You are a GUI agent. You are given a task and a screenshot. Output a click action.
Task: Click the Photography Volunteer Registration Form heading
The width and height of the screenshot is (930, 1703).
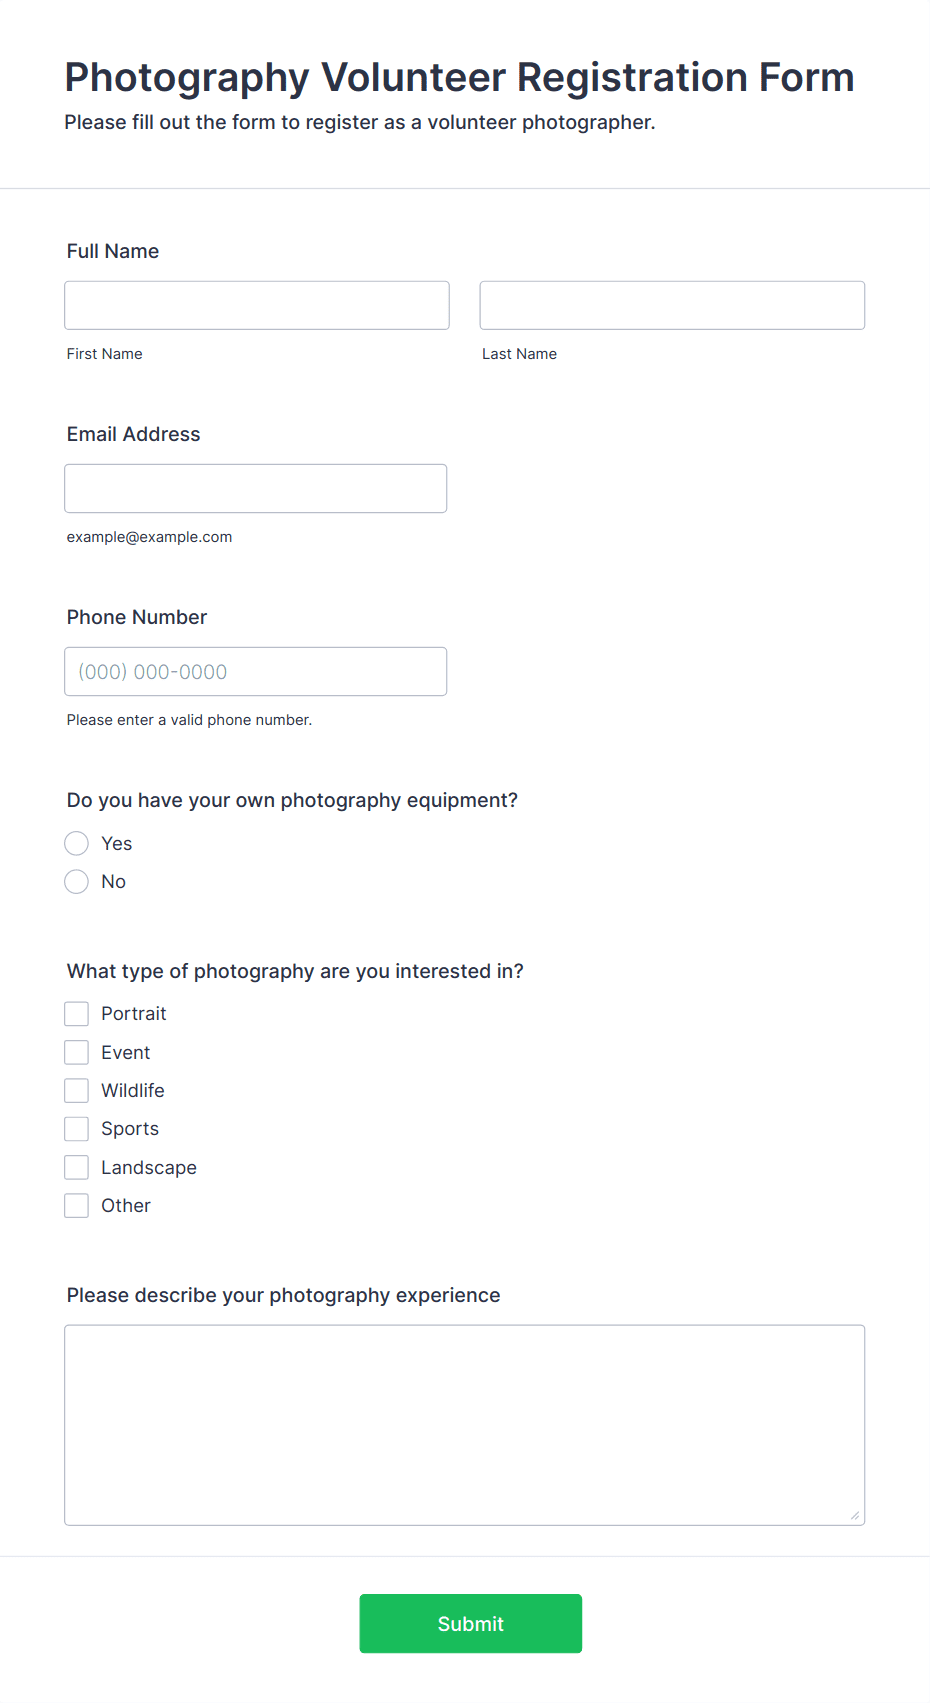[460, 77]
